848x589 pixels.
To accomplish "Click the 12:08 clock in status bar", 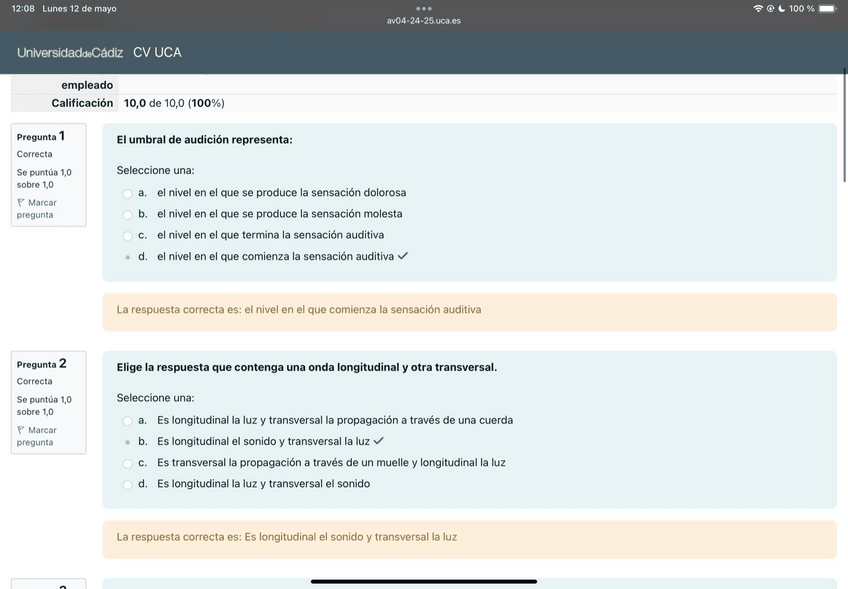I will tap(23, 9).
